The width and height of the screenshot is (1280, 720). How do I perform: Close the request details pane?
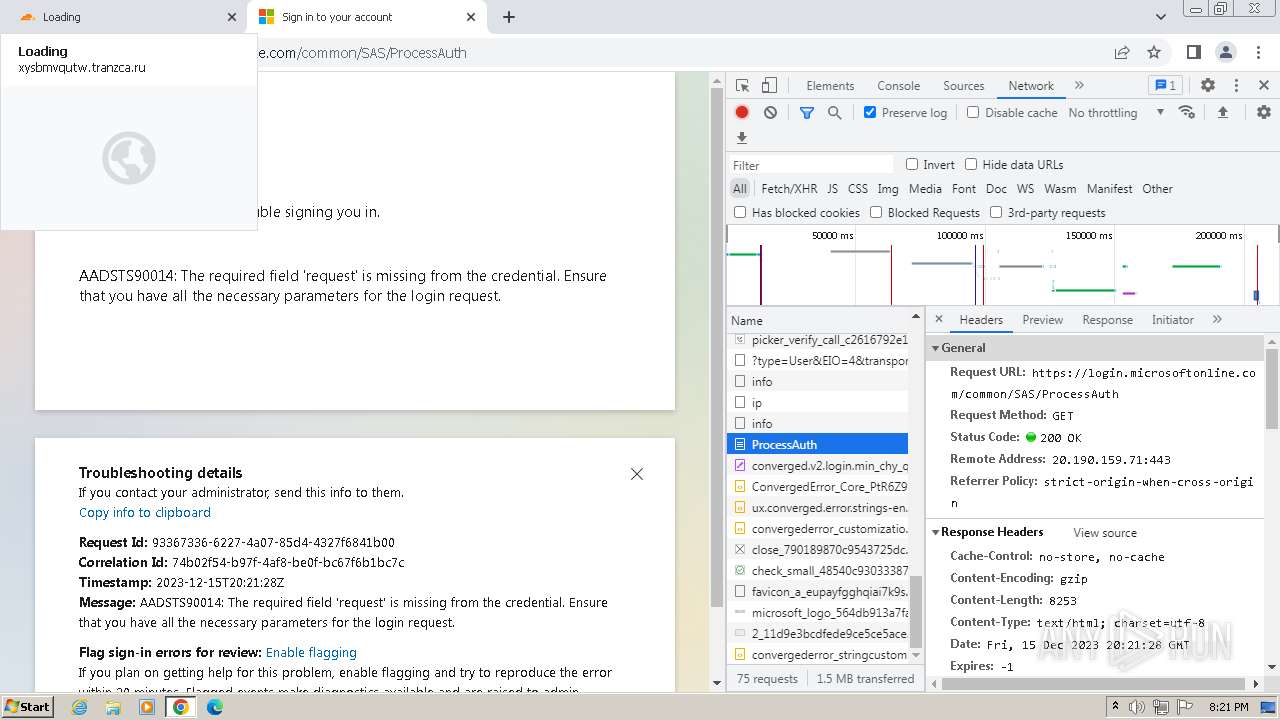click(x=939, y=320)
